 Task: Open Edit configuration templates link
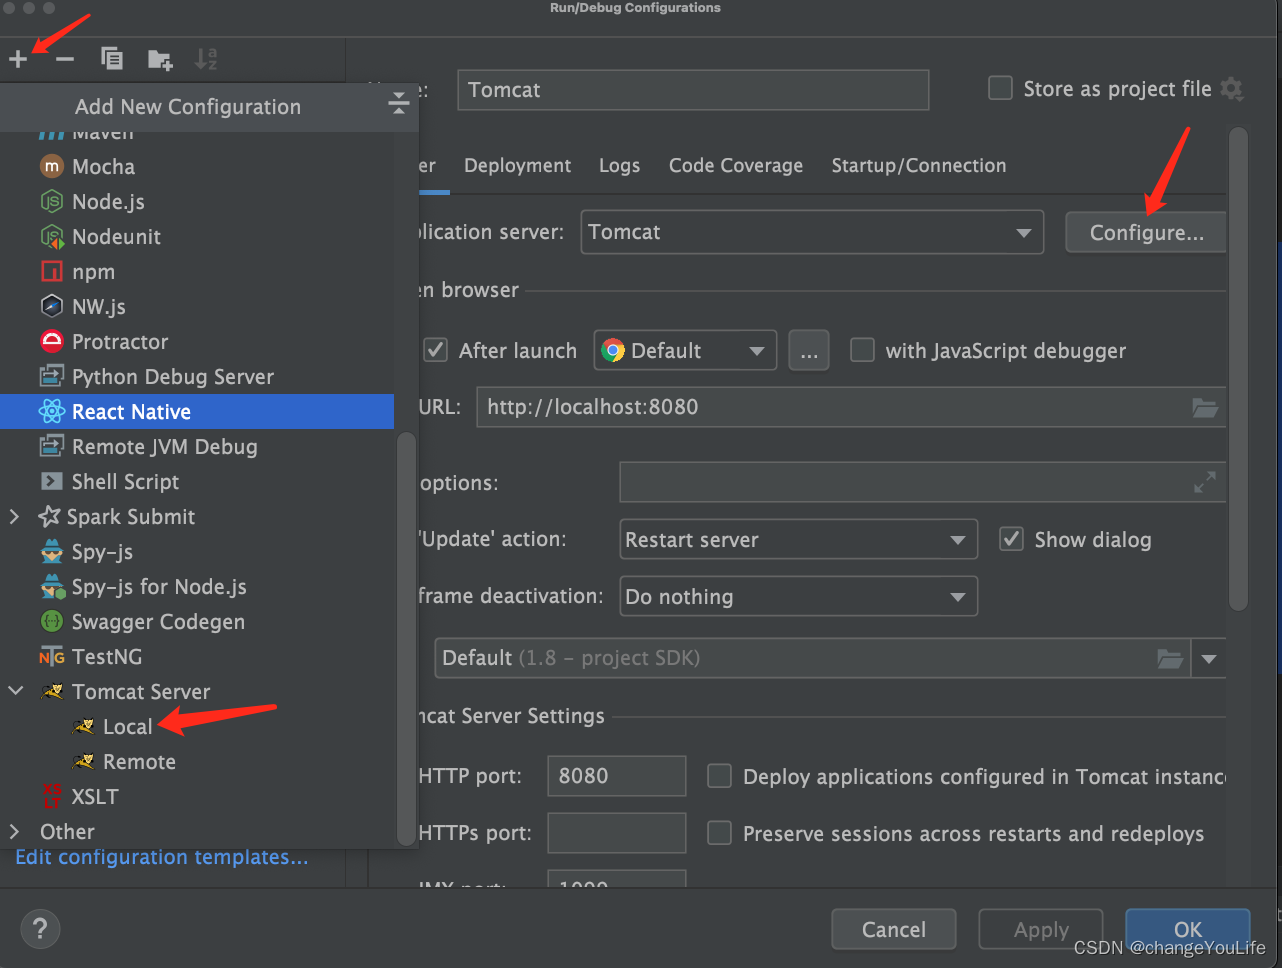pos(162,857)
